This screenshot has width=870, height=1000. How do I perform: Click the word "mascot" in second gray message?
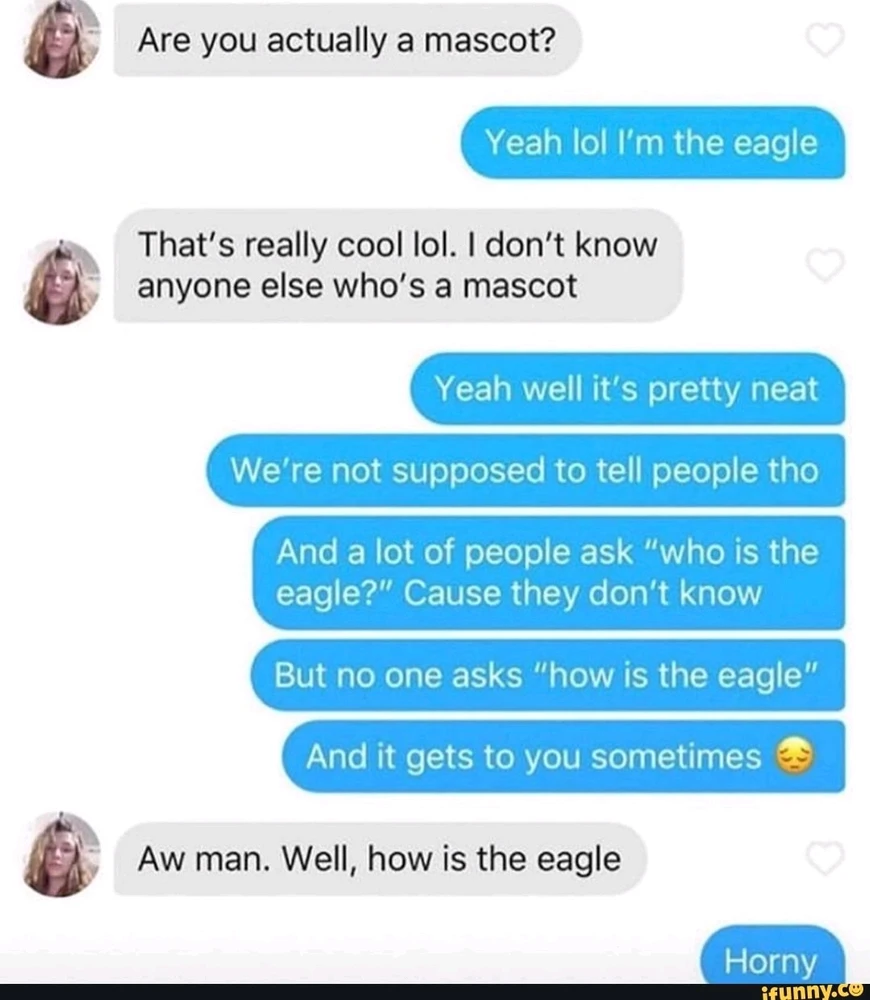[519, 286]
